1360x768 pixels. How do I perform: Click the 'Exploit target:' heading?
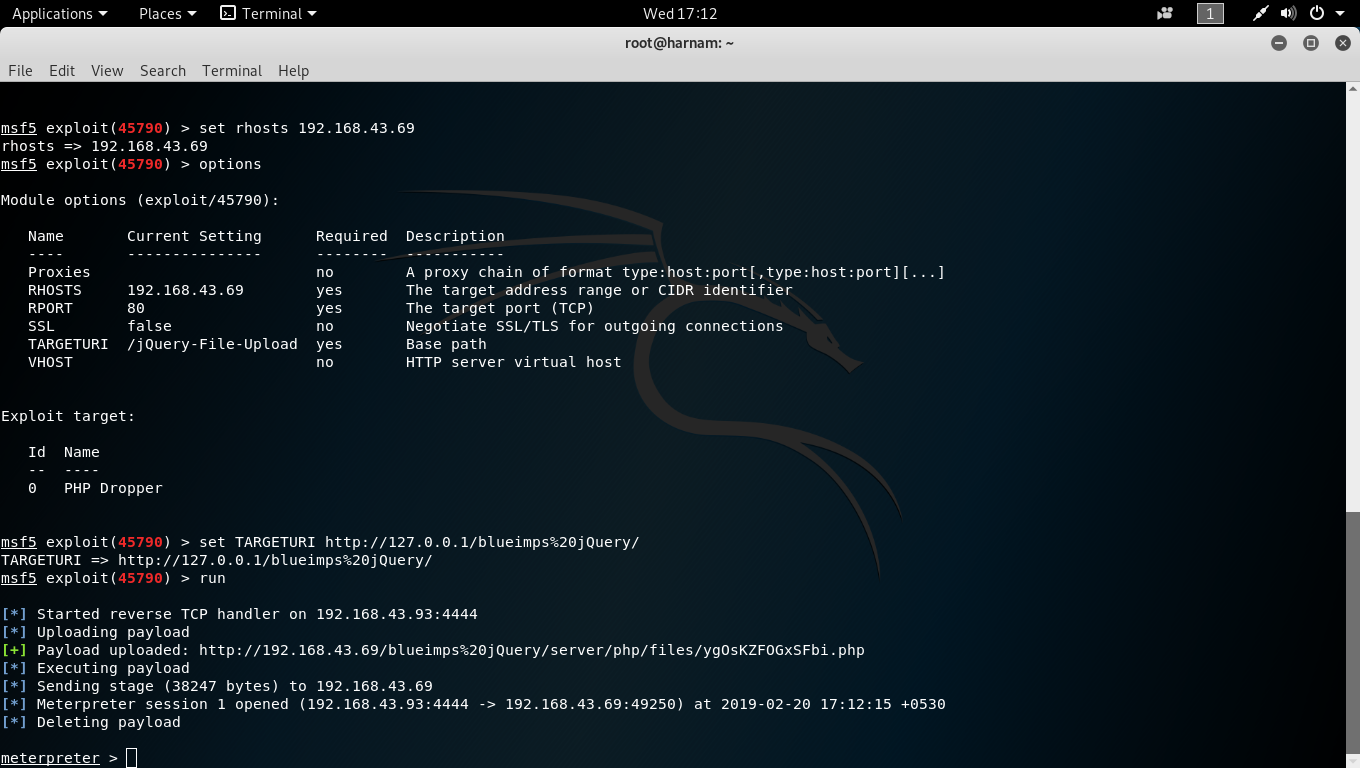(68, 416)
